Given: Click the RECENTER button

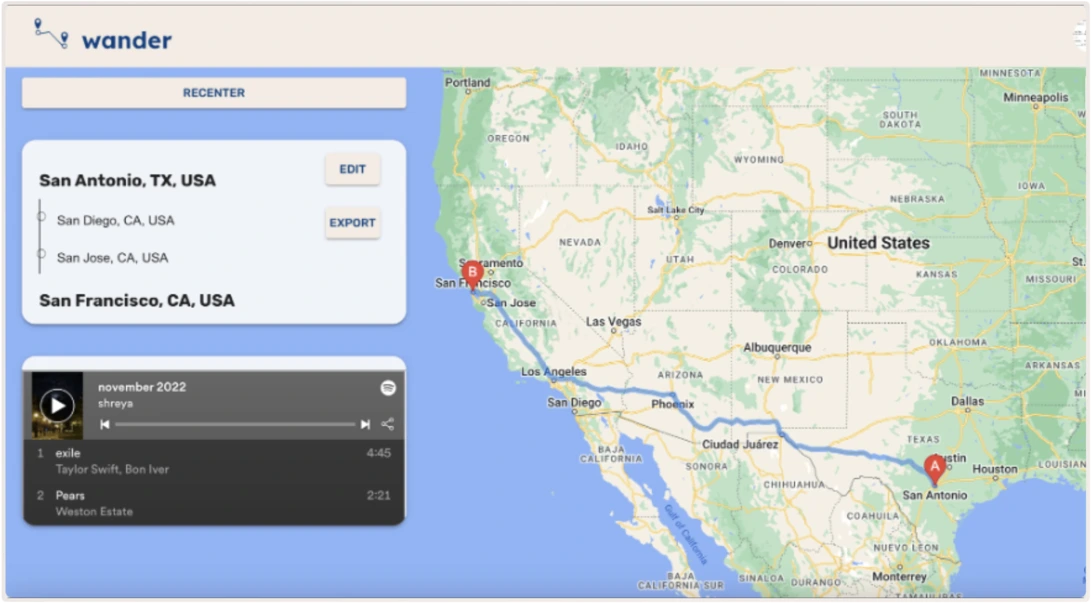Looking at the screenshot, I should (x=214, y=93).
